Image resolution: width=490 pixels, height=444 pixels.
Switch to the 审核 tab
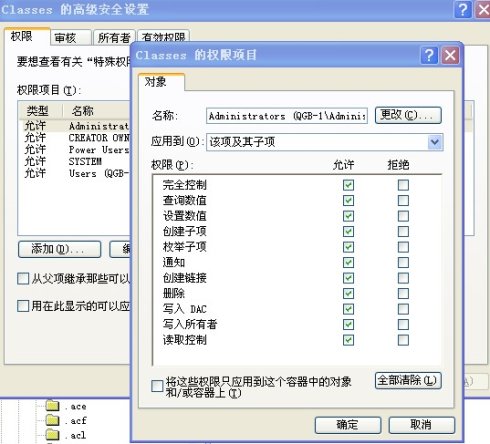click(x=70, y=37)
